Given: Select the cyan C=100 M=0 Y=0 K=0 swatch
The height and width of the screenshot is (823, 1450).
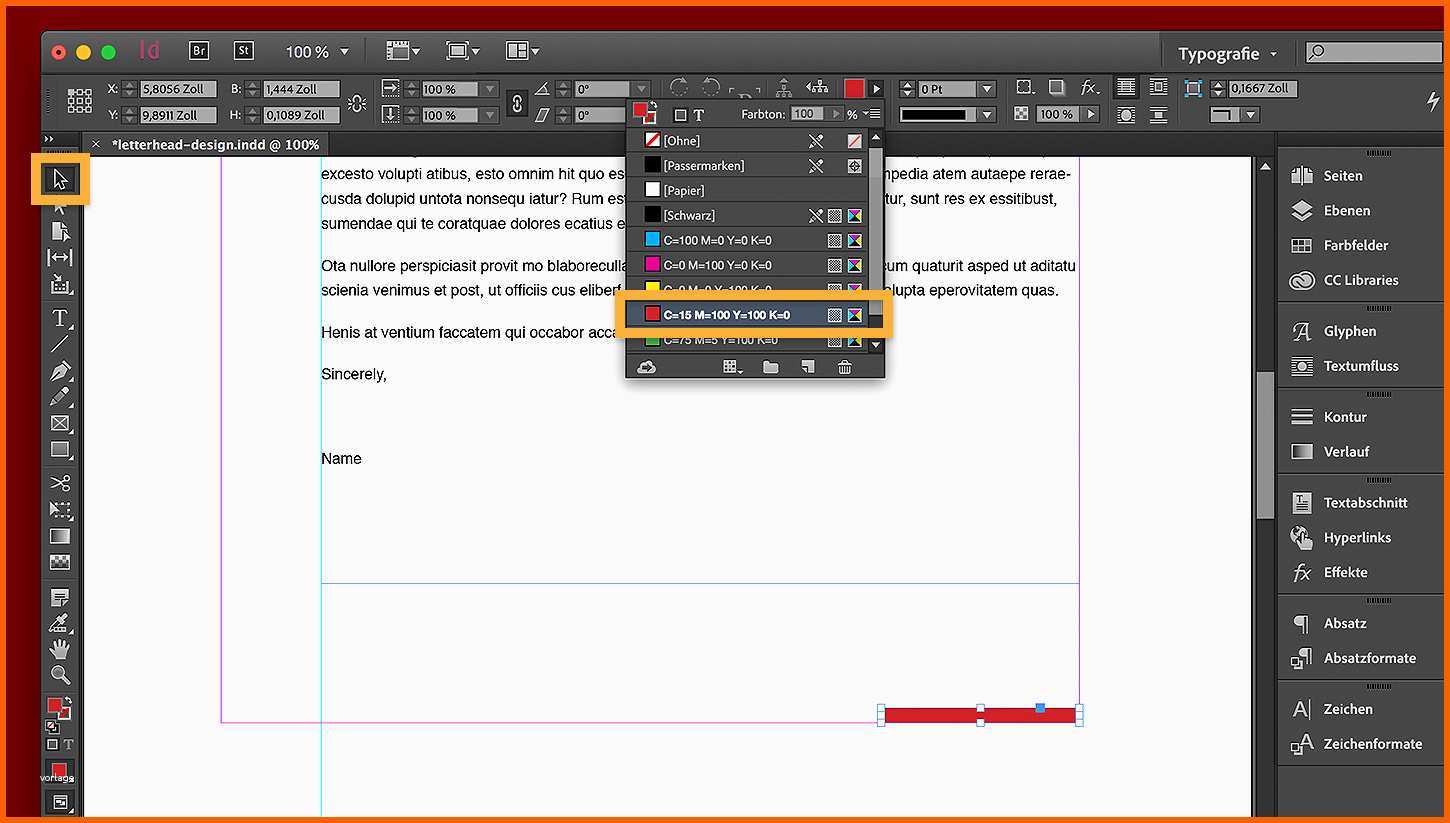Looking at the screenshot, I should [x=716, y=240].
